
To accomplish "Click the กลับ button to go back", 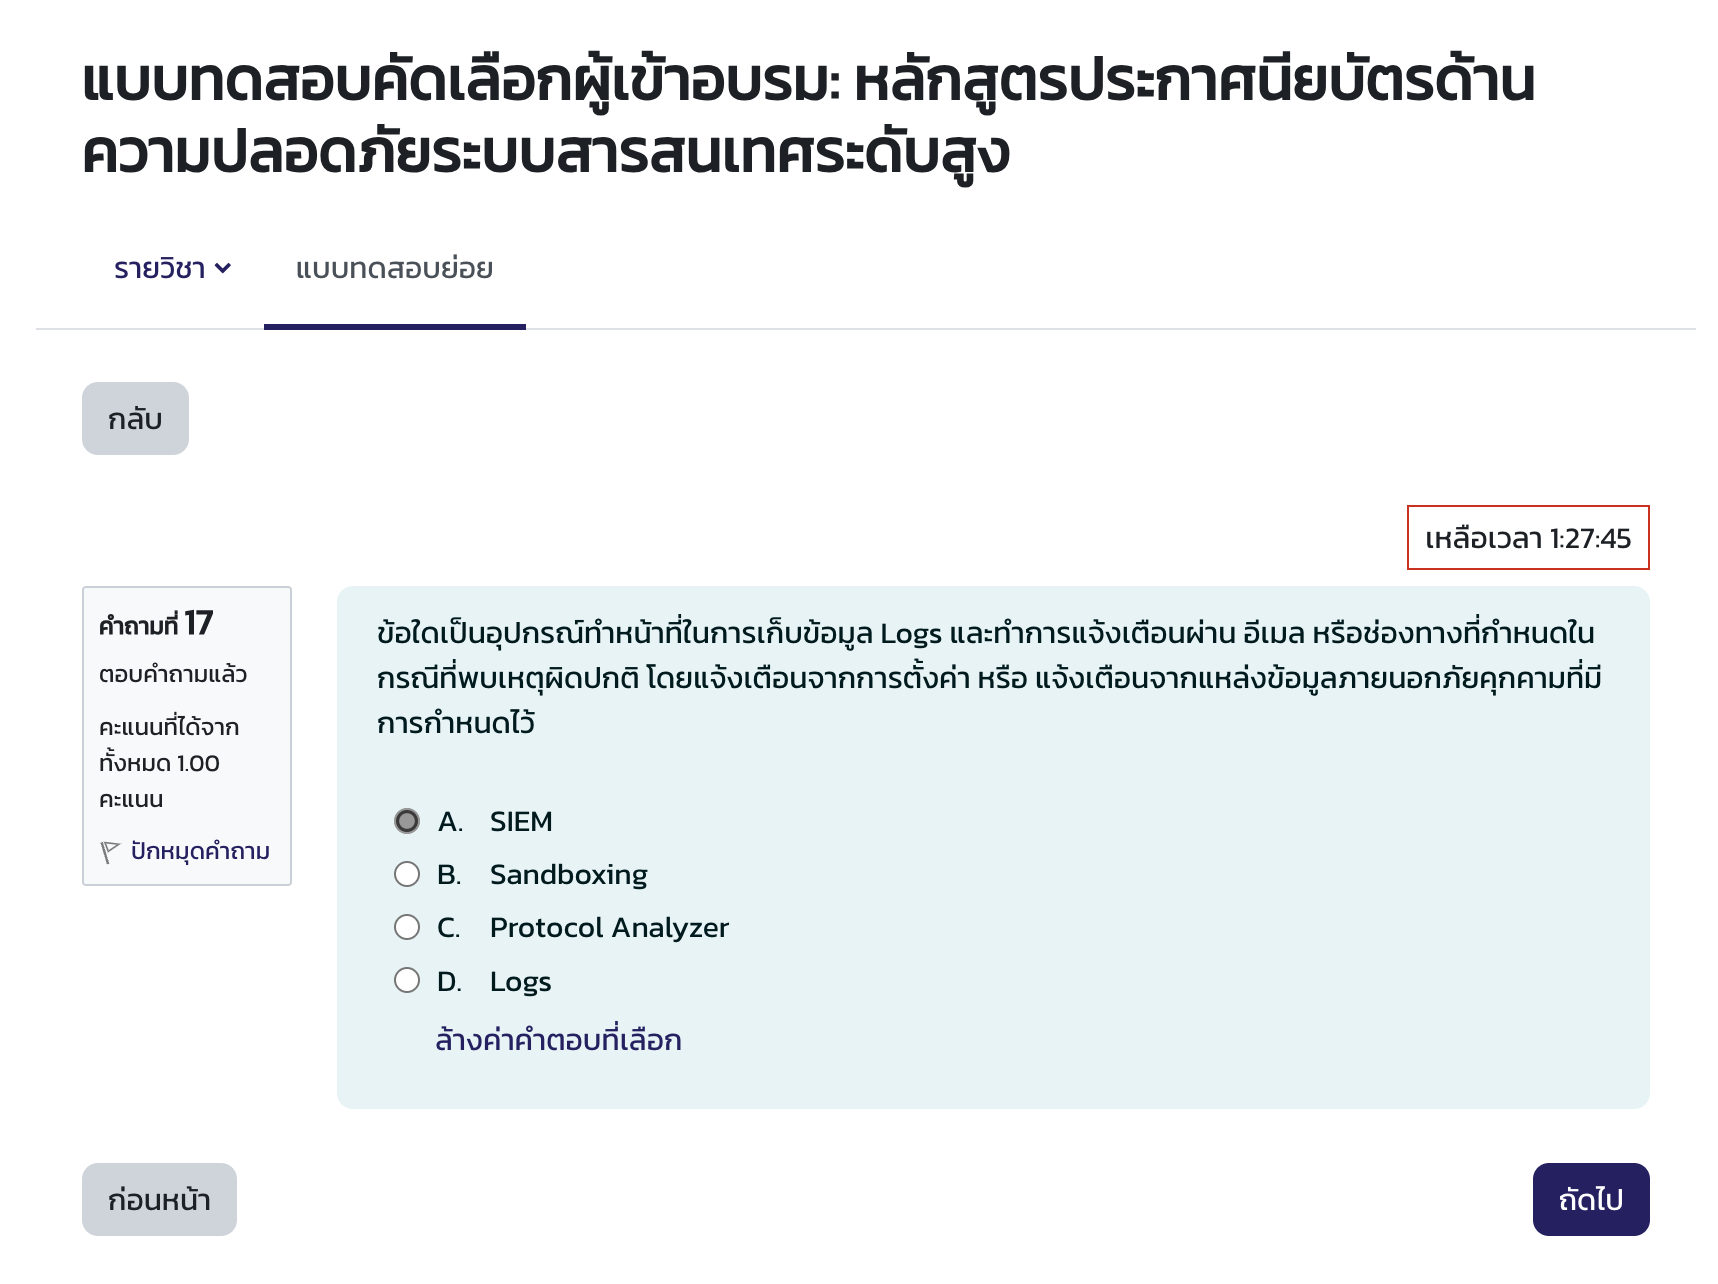I will [135, 419].
